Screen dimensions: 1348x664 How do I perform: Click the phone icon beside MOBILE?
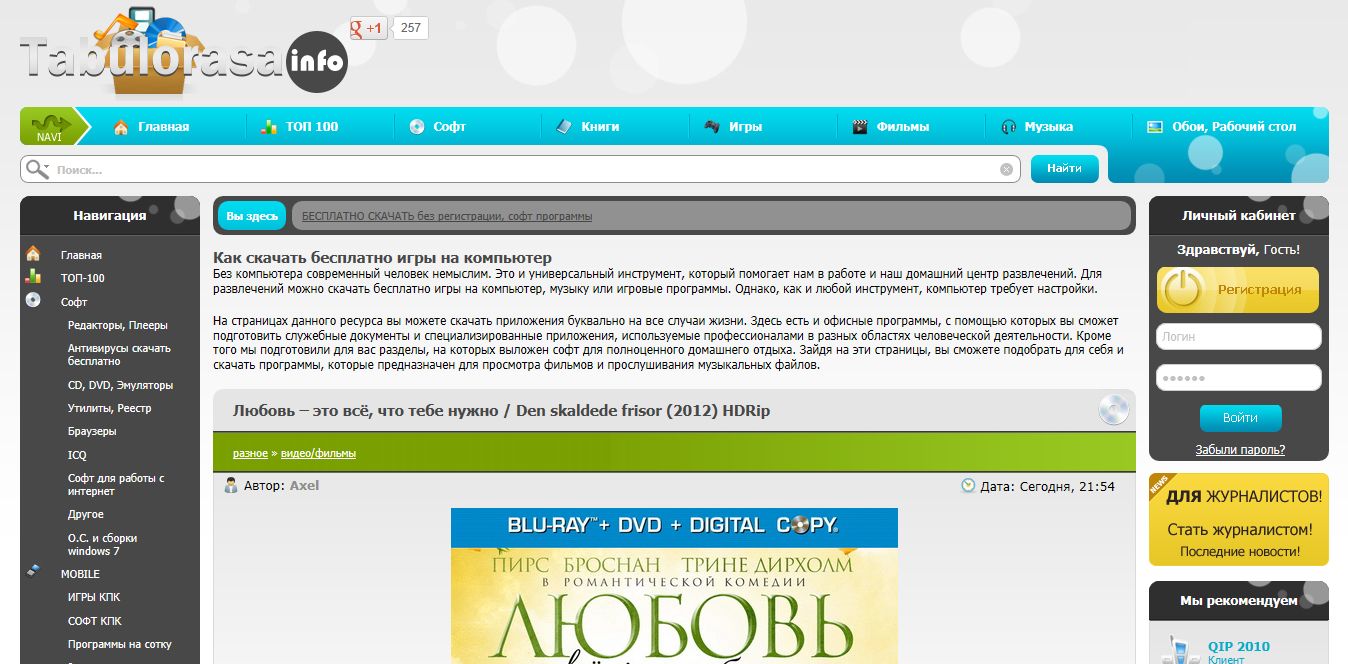click(x=33, y=571)
